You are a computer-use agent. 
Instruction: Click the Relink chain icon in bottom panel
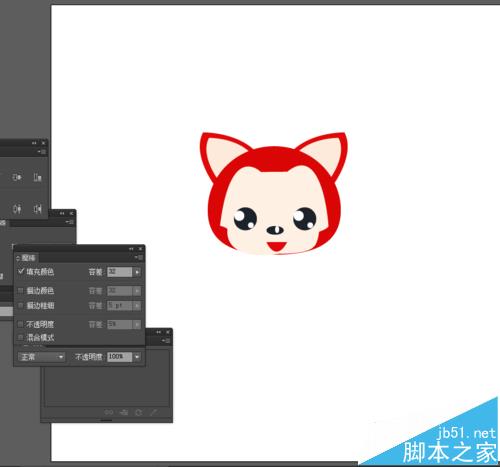[x=109, y=413]
